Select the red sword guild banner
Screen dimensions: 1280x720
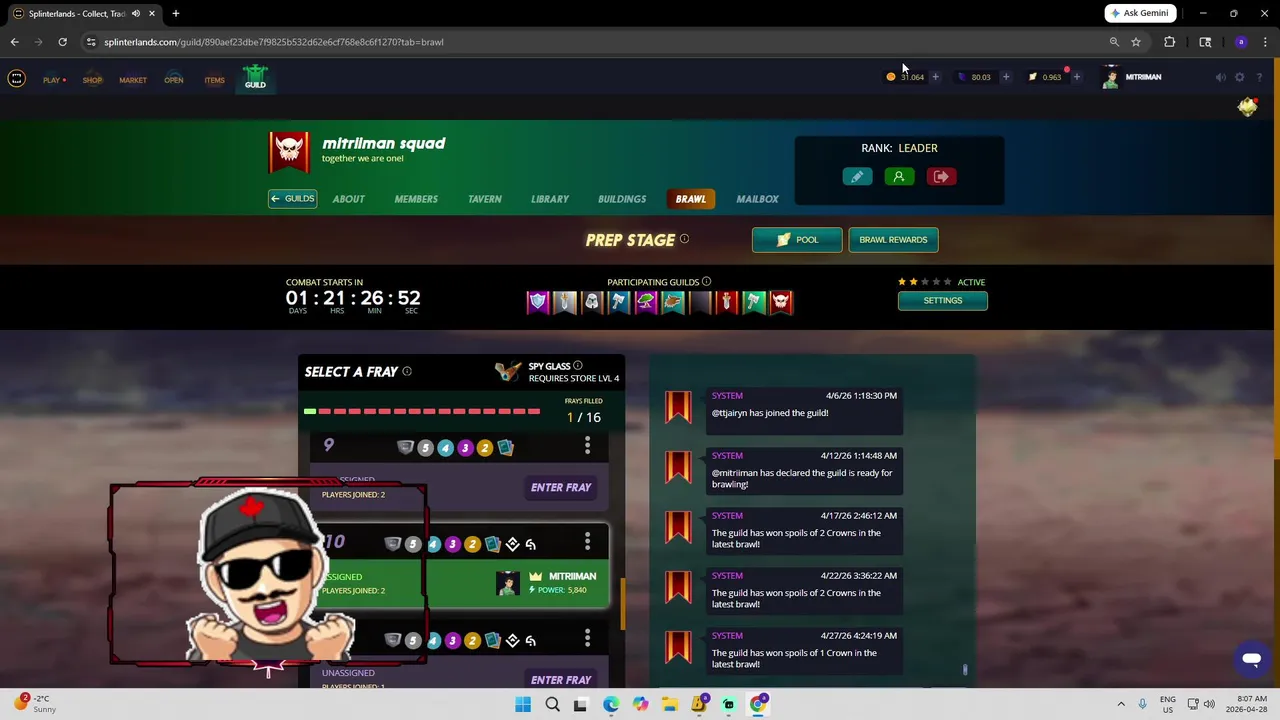click(727, 302)
